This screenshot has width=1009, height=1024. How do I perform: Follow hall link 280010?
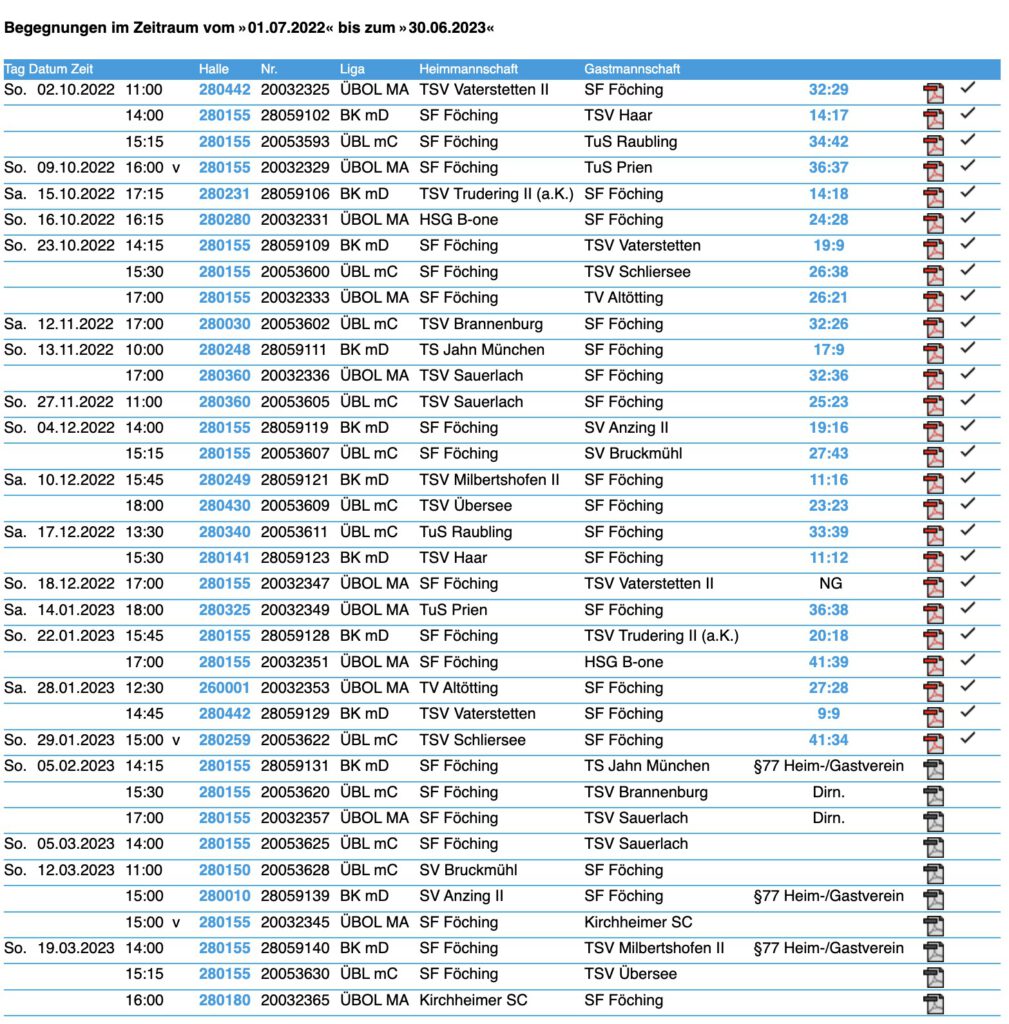(x=224, y=896)
